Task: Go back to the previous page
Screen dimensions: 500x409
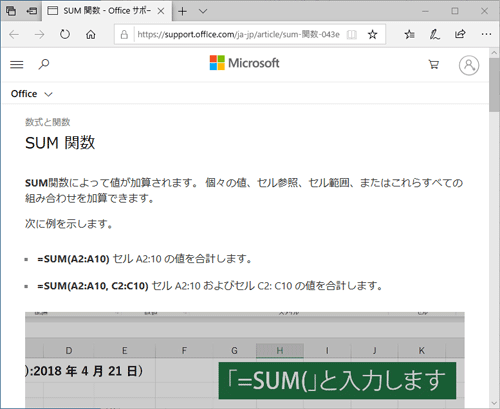Action: pos(14,34)
